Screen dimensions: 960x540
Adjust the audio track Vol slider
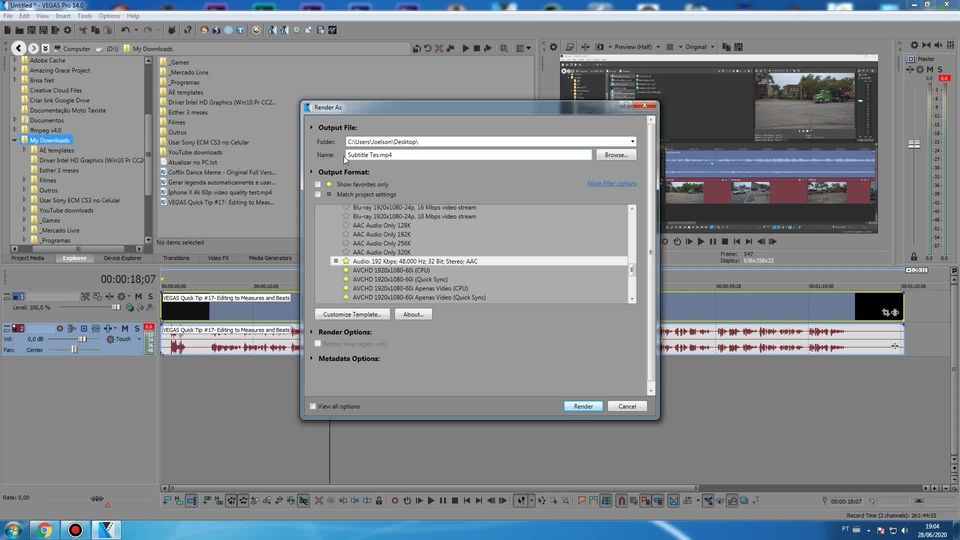[82, 339]
